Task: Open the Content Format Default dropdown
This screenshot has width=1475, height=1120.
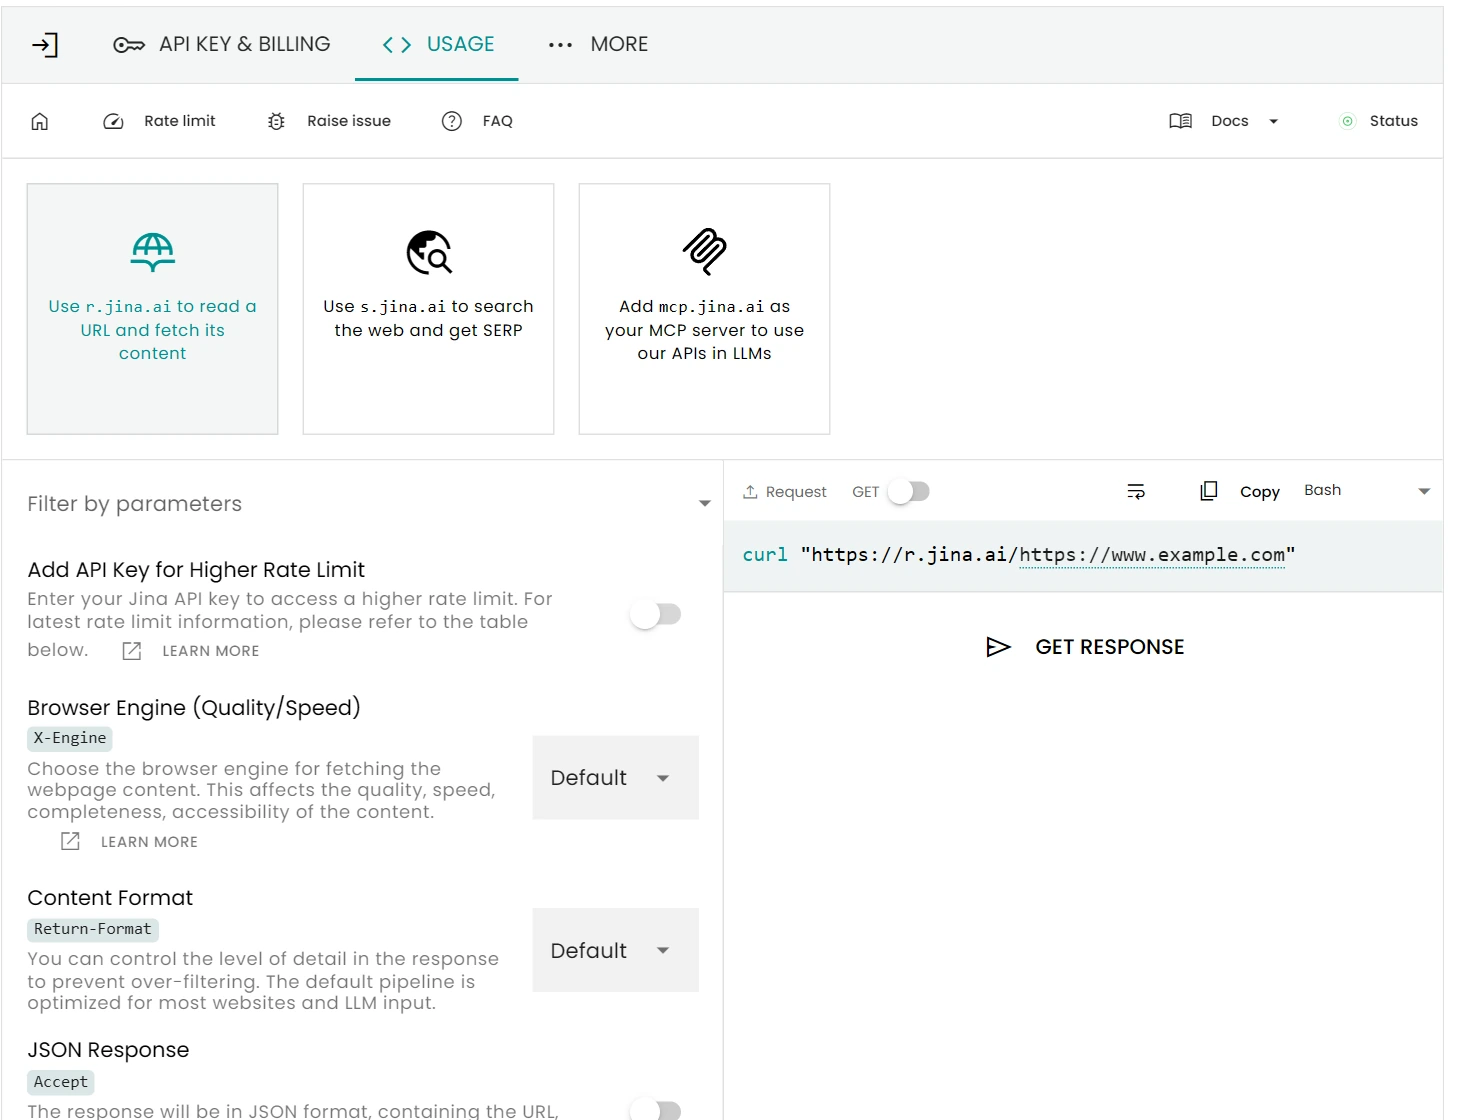Action: point(616,950)
